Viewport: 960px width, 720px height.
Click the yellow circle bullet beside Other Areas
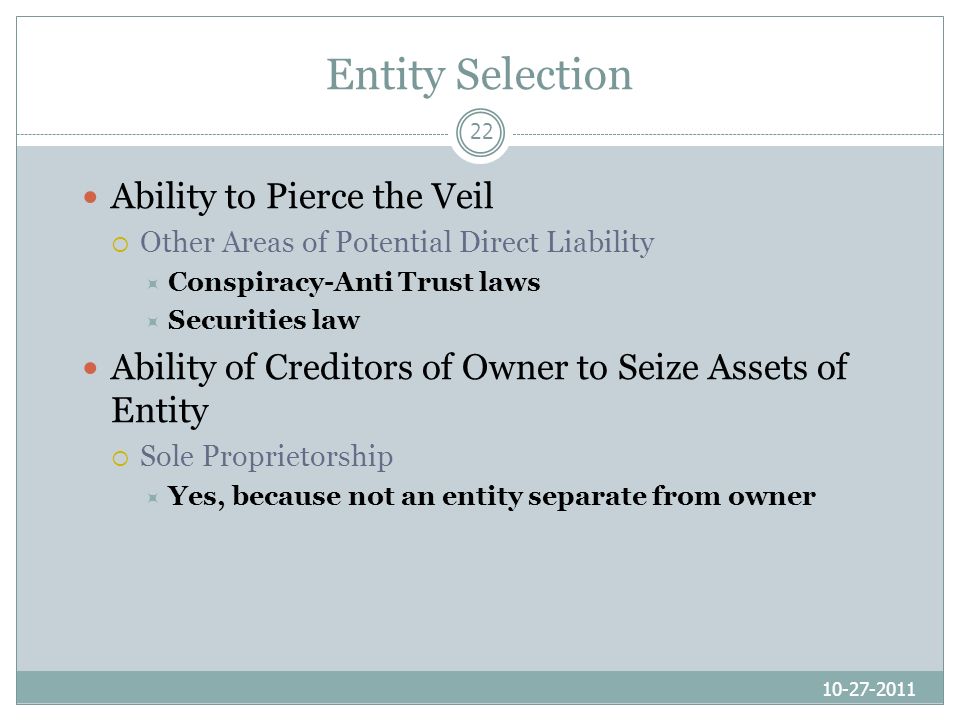tap(121, 245)
